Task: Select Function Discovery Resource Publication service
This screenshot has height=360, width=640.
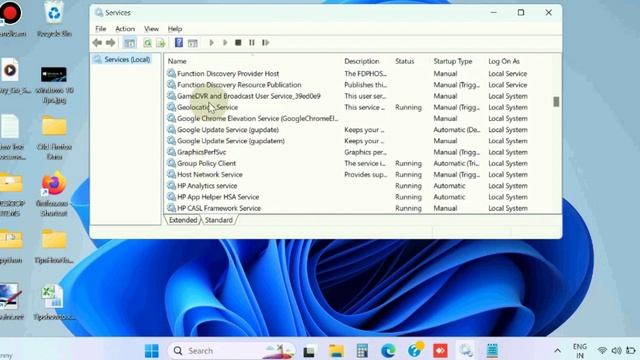Action: pyautogui.click(x=348, y=85)
